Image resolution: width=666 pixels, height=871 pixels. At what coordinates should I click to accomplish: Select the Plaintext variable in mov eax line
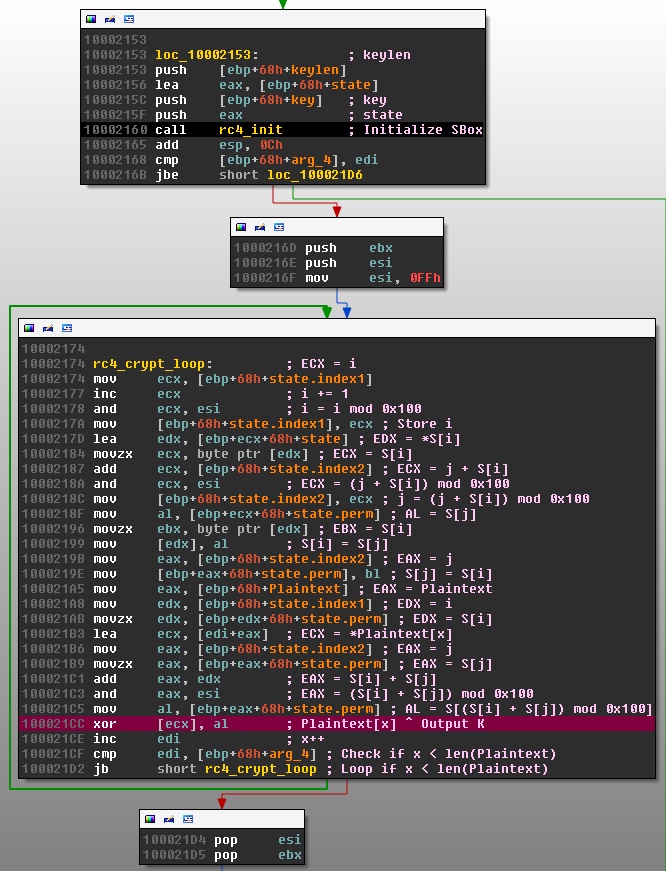304,589
